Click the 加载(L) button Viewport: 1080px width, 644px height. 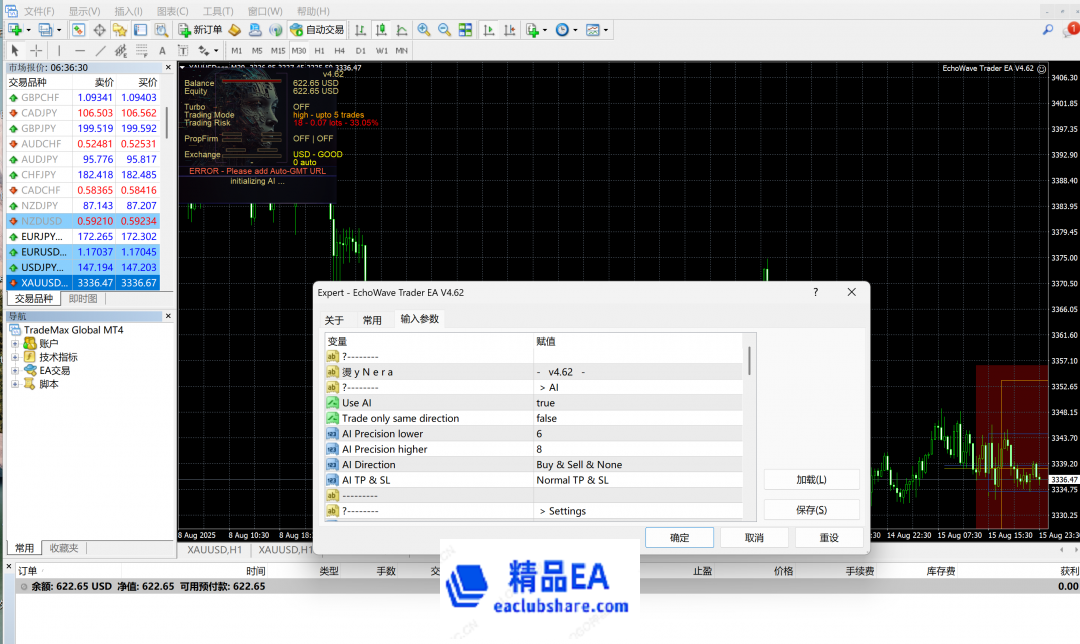pos(811,480)
